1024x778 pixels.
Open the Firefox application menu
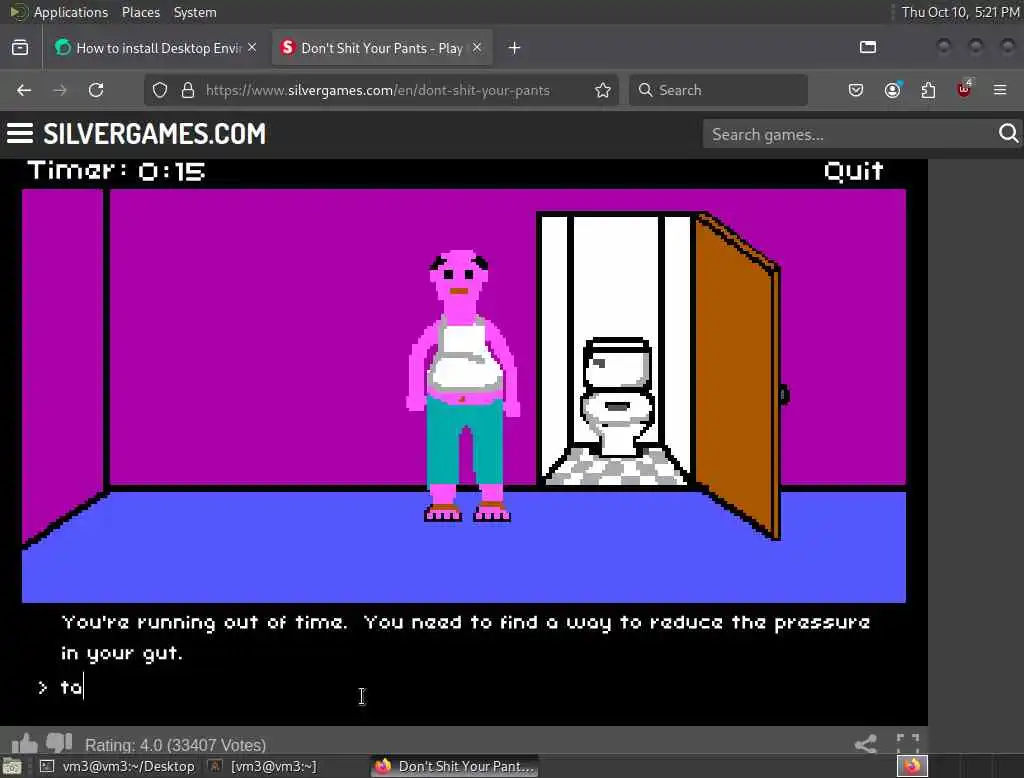1000,90
